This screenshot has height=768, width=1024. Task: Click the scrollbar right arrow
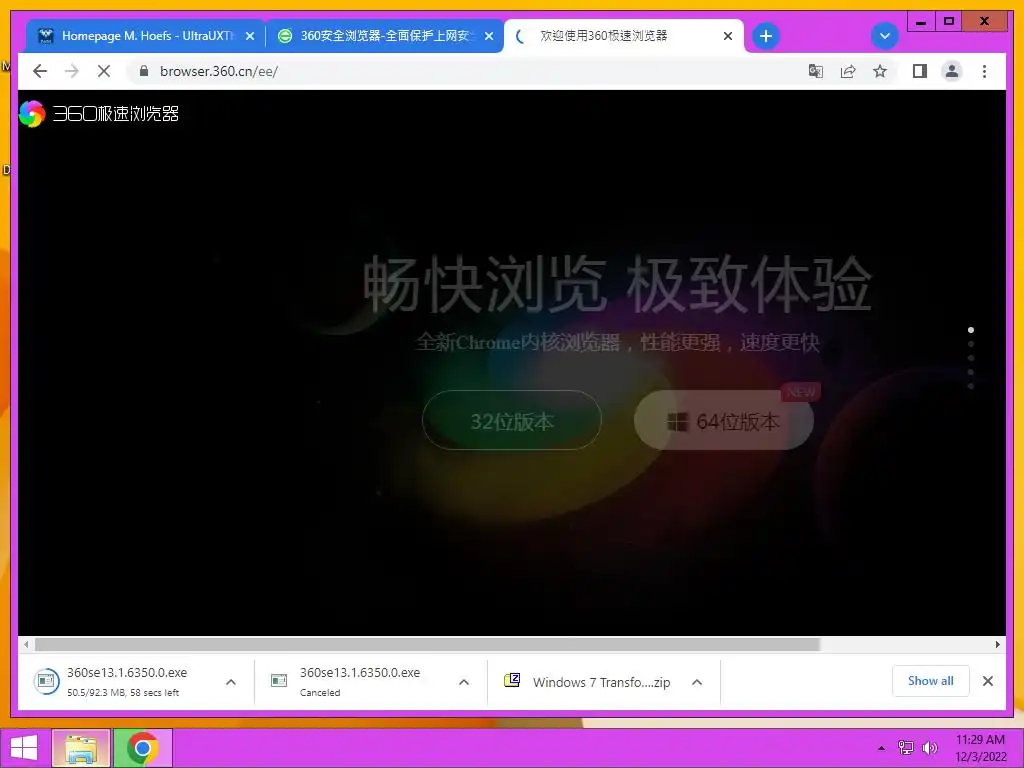[x=997, y=645]
